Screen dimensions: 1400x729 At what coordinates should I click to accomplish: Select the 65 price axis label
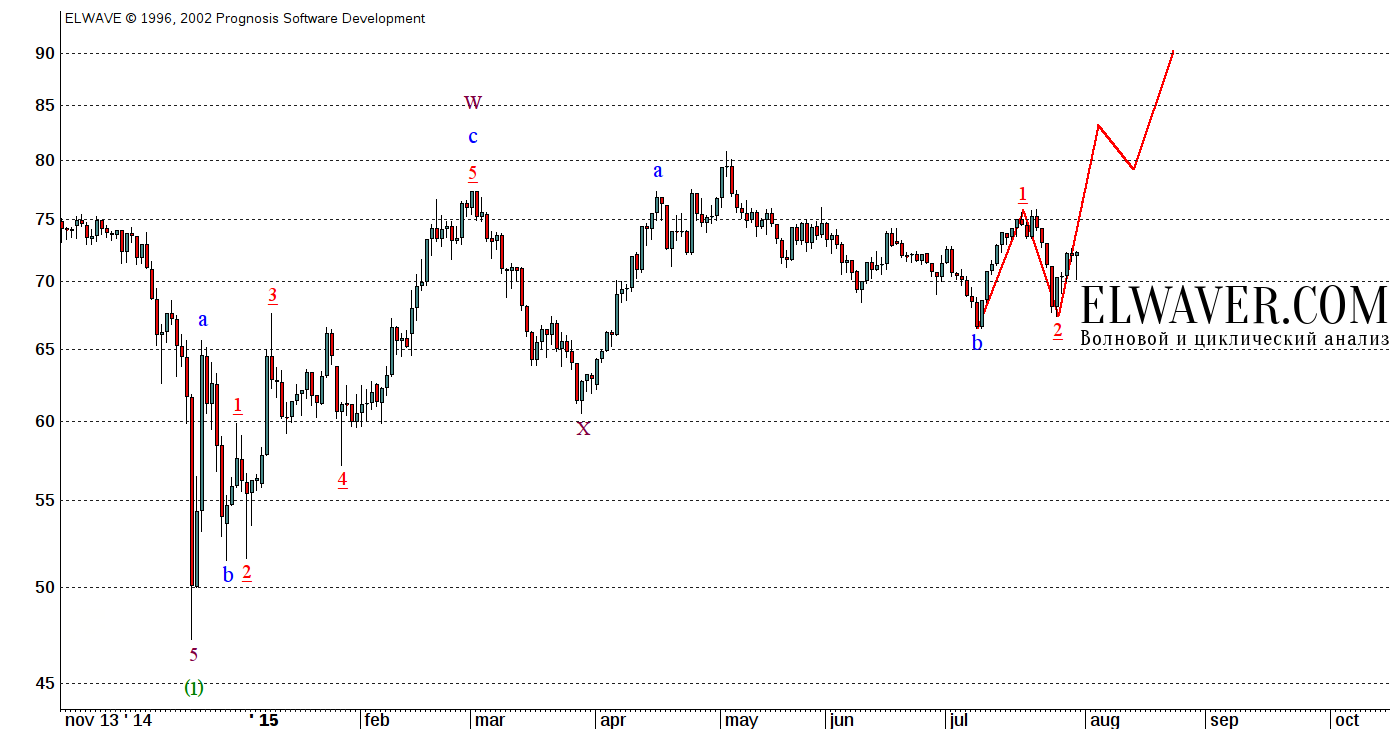43,349
